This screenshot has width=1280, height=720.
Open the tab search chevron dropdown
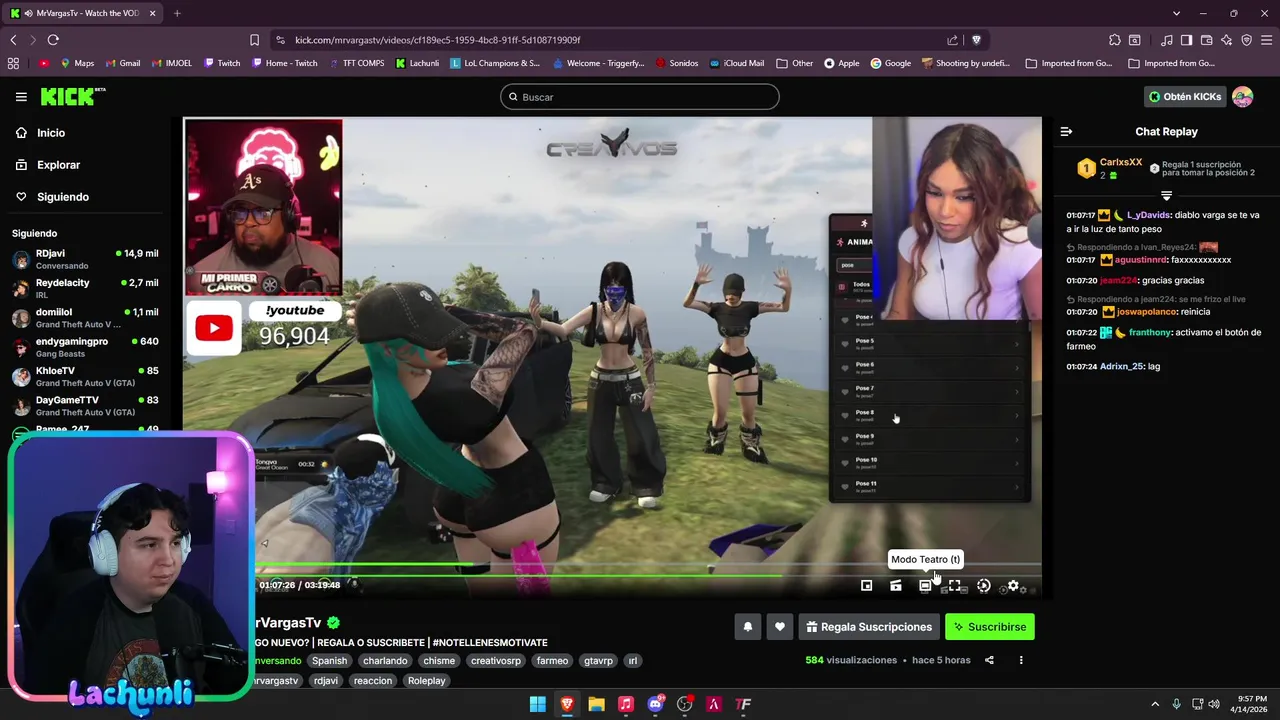[1176, 13]
